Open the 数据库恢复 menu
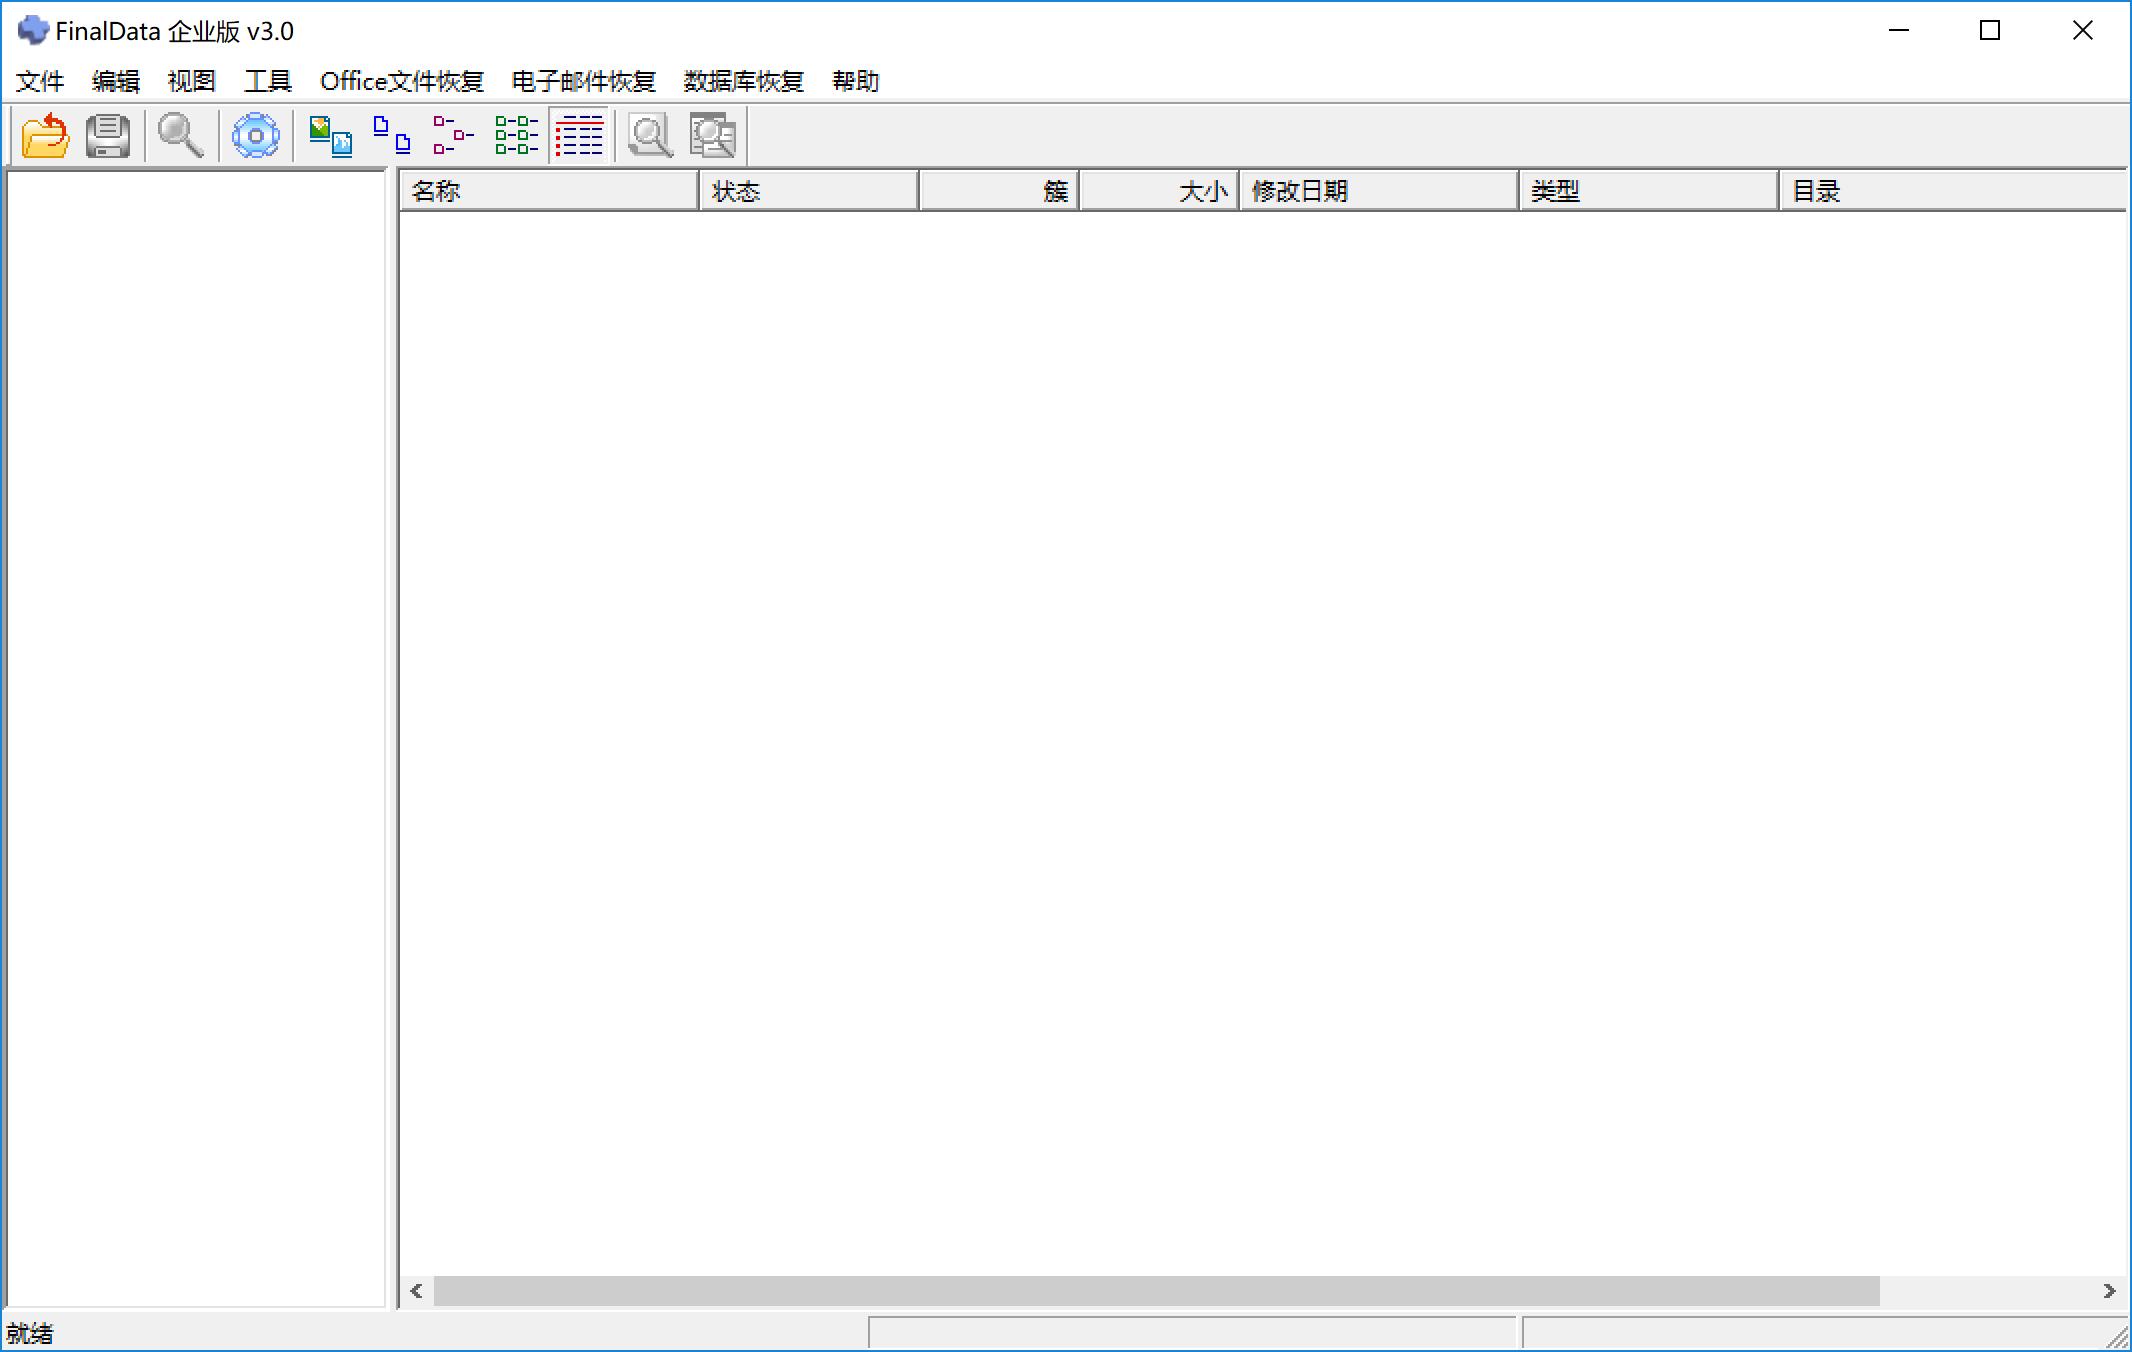This screenshot has height=1352, width=2132. [741, 81]
